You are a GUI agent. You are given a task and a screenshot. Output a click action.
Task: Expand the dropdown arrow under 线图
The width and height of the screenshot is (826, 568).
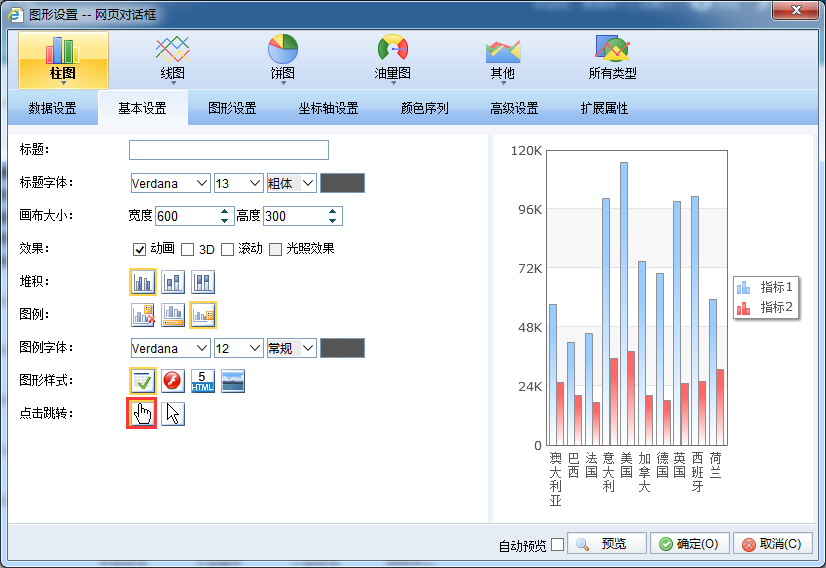coord(173,83)
